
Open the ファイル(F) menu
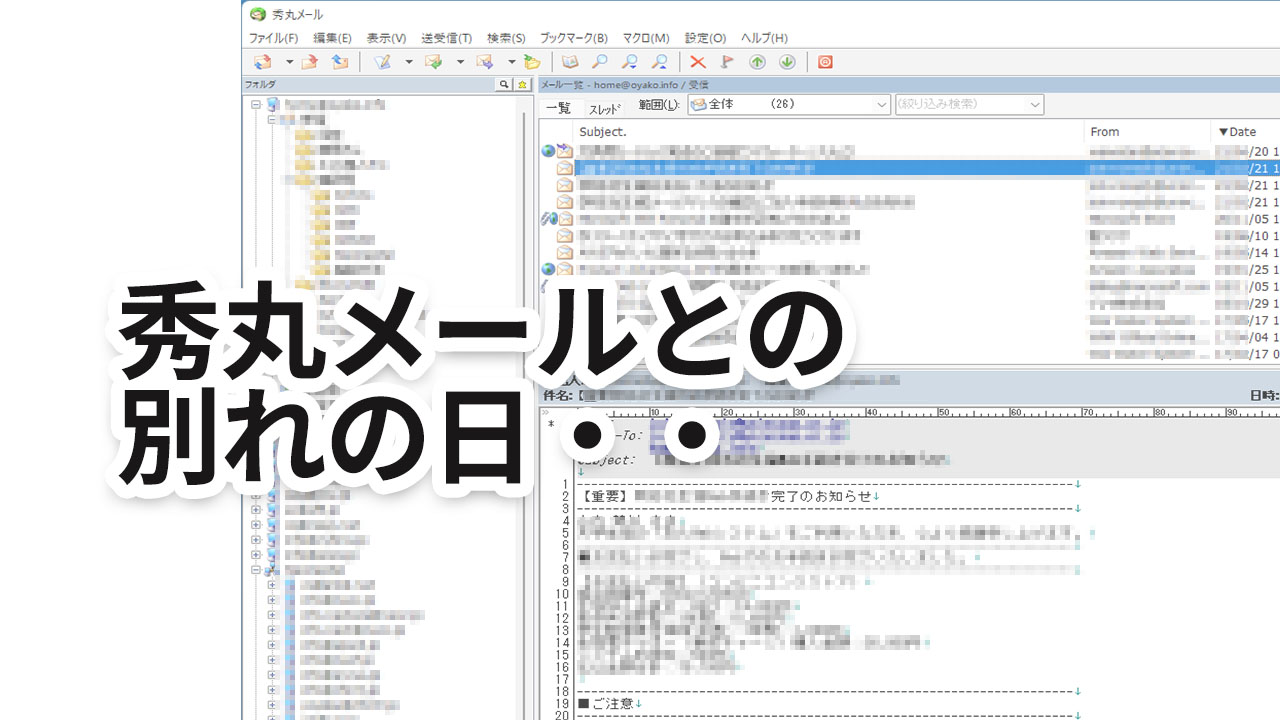click(x=273, y=38)
